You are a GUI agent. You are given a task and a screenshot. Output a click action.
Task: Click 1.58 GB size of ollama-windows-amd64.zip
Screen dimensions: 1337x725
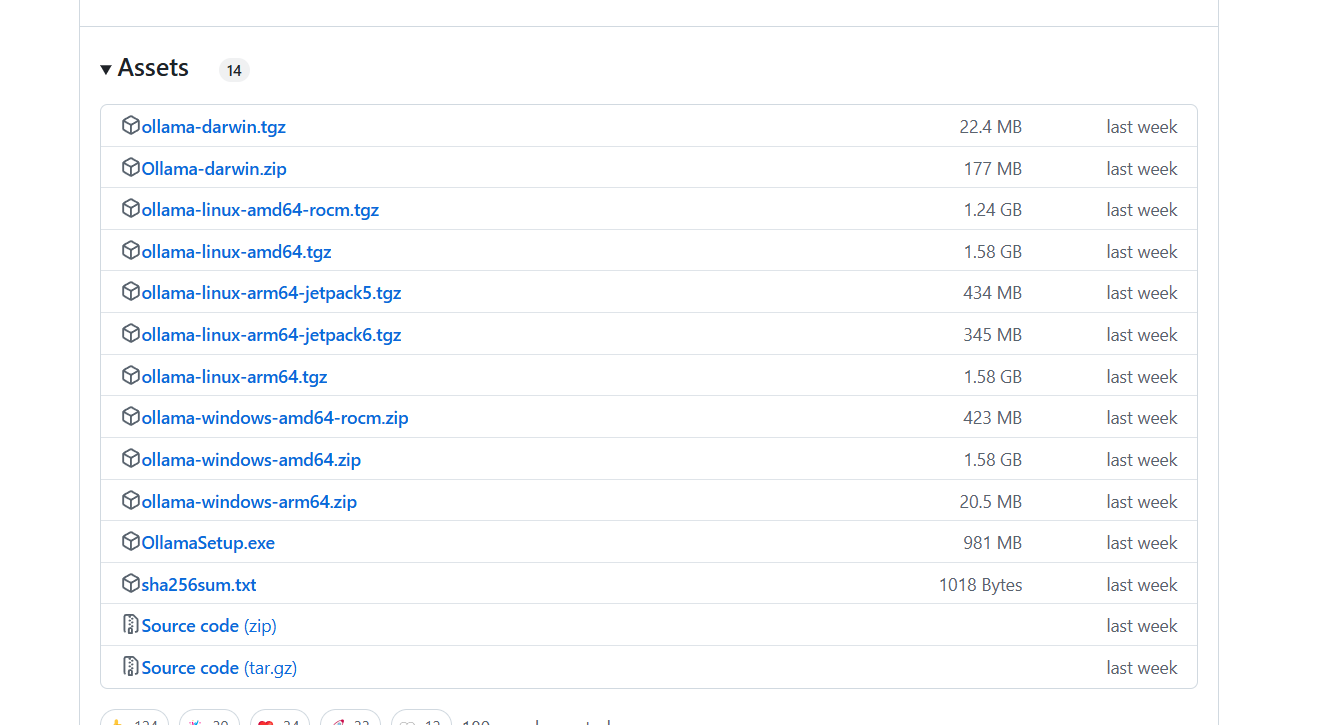993,460
